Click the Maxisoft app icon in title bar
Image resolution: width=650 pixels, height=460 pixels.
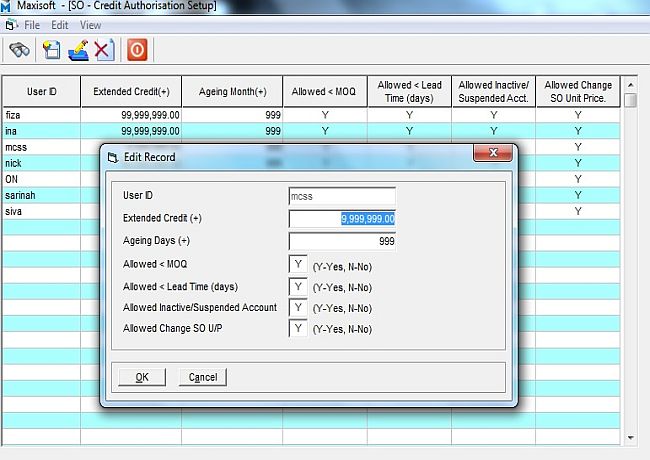coord(7,6)
